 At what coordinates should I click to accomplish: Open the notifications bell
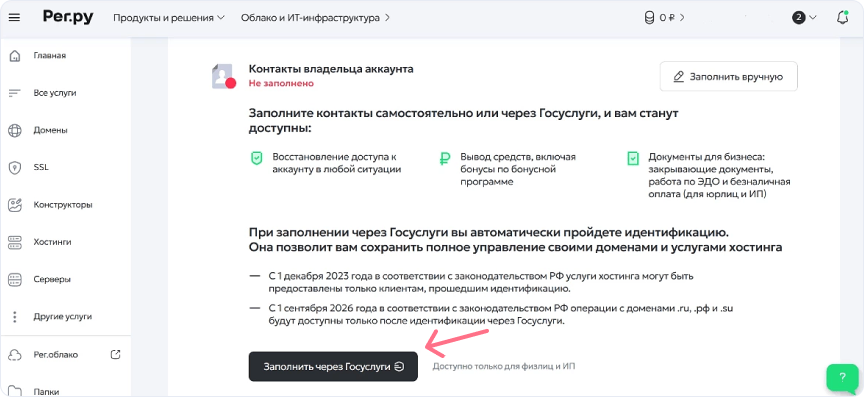click(842, 18)
